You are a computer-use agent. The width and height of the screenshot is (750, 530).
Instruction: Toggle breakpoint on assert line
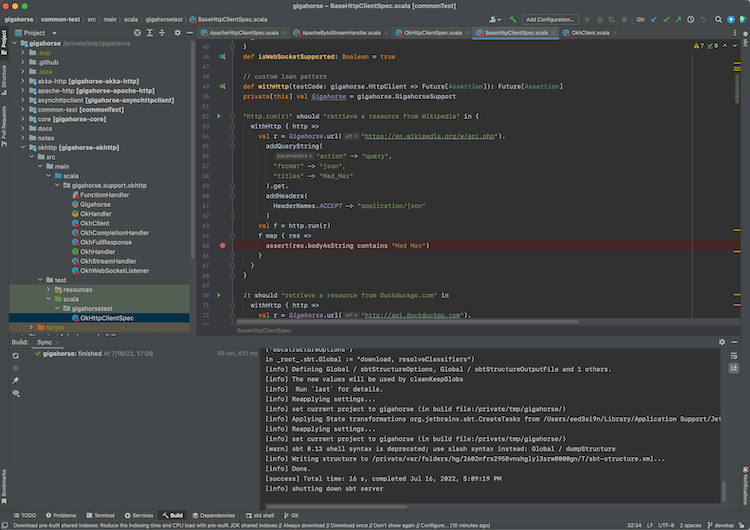(222, 245)
